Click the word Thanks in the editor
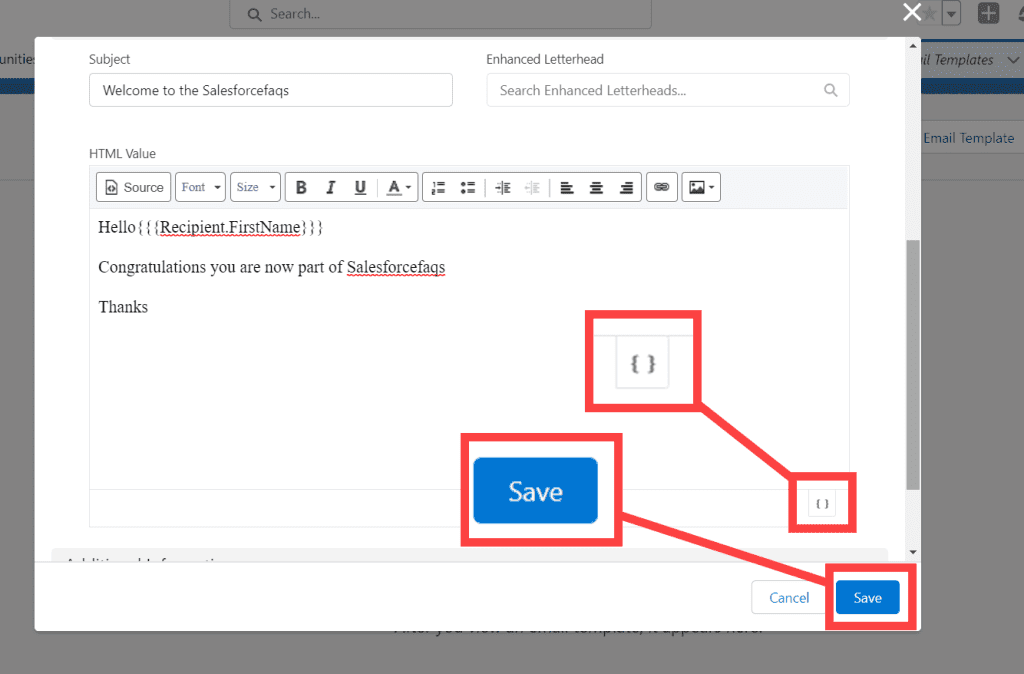The height and width of the screenshot is (674, 1024). tap(123, 307)
